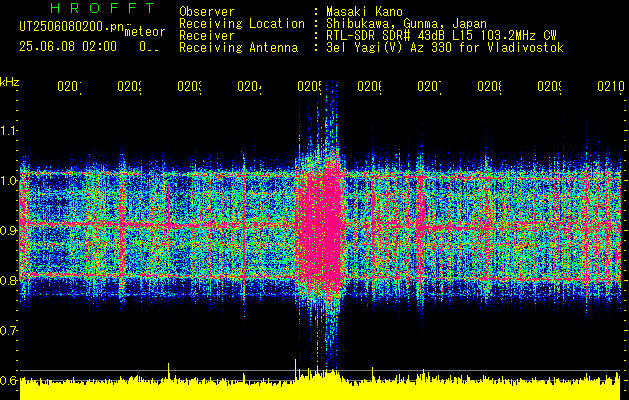Click the Observer label
629x400 pixels.
point(207,12)
